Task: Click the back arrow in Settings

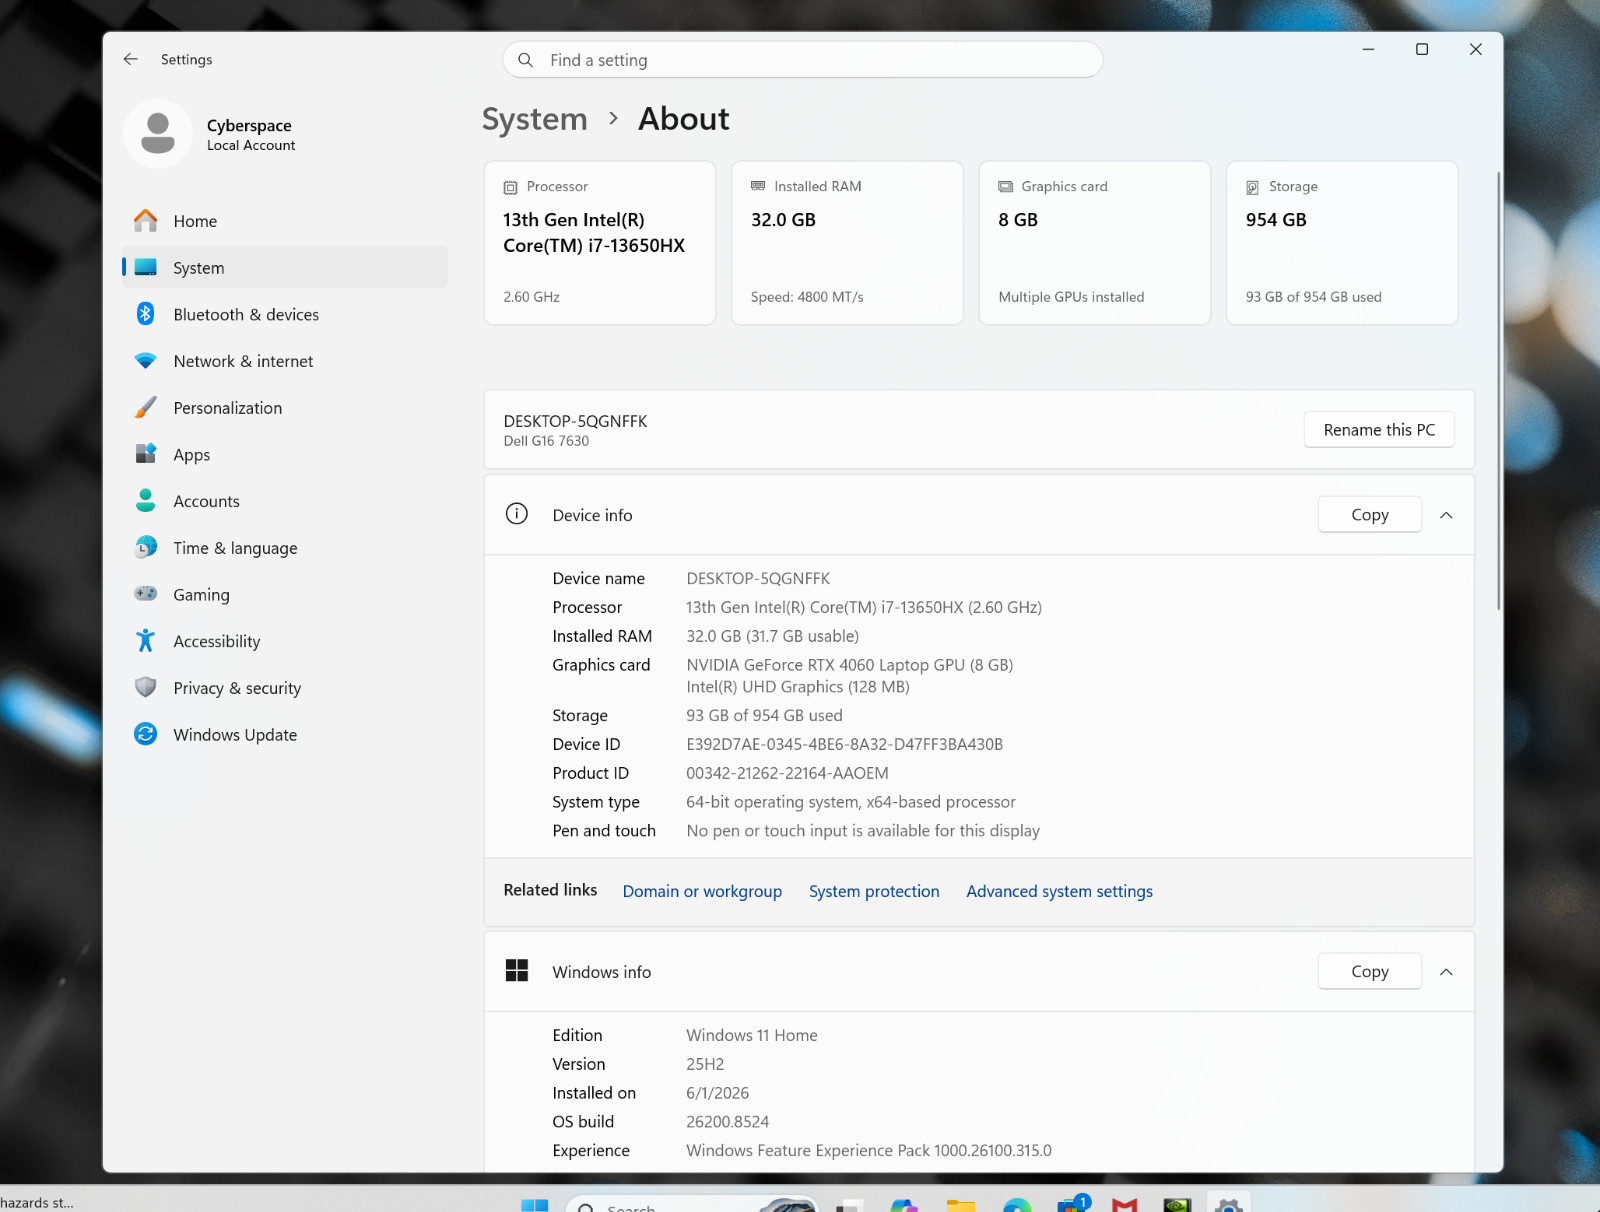Action: [131, 59]
